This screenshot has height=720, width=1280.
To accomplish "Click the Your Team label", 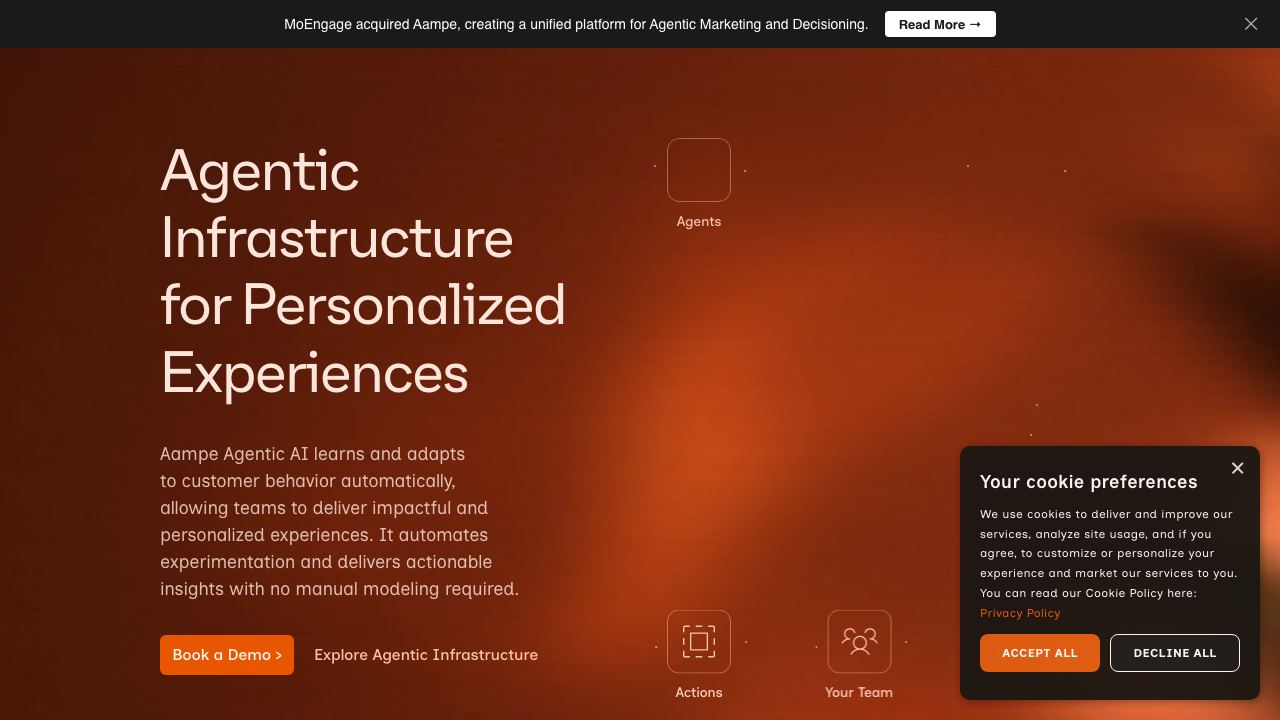I will tap(859, 692).
